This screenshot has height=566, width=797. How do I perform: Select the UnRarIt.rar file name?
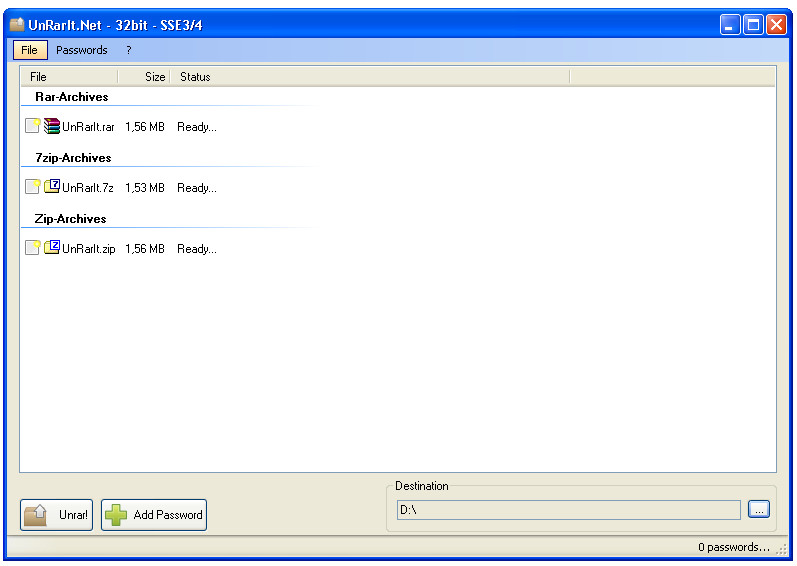[88, 127]
